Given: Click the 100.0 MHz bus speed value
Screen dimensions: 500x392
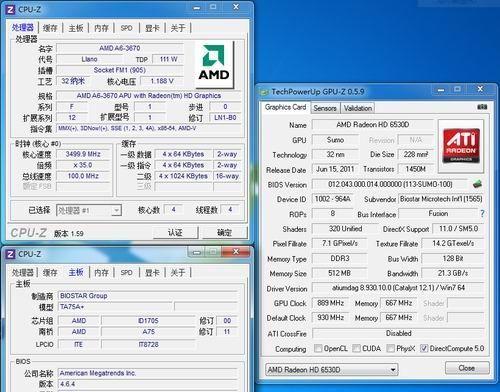Looking at the screenshot, I should coord(83,176).
